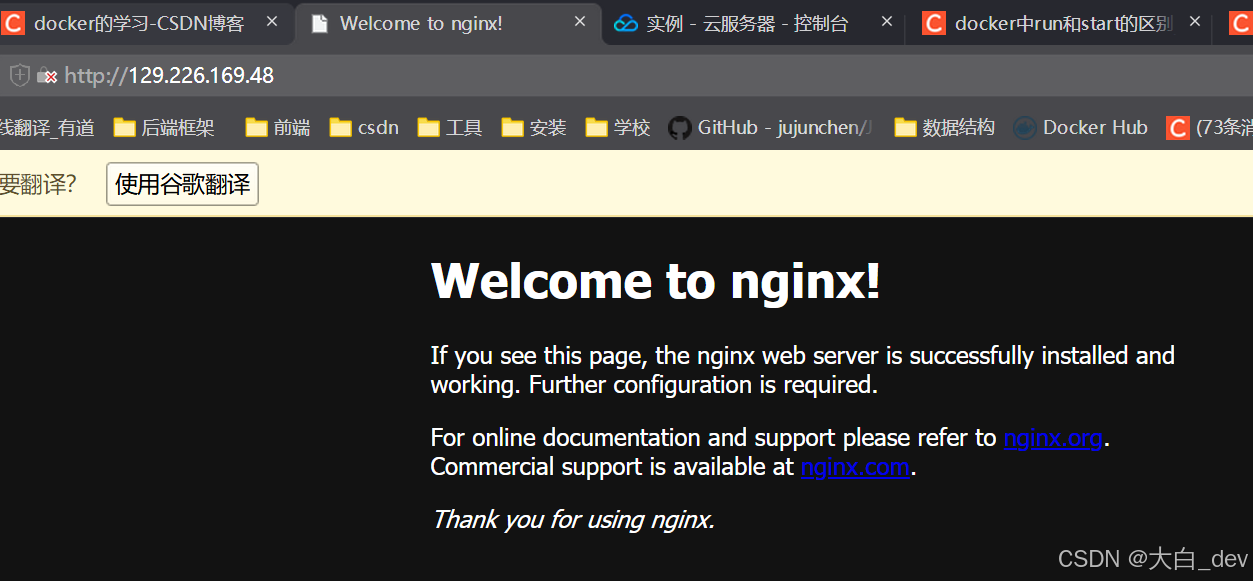Open the 后端框架 bookmark folder
This screenshot has height=581, width=1253.
tap(164, 127)
